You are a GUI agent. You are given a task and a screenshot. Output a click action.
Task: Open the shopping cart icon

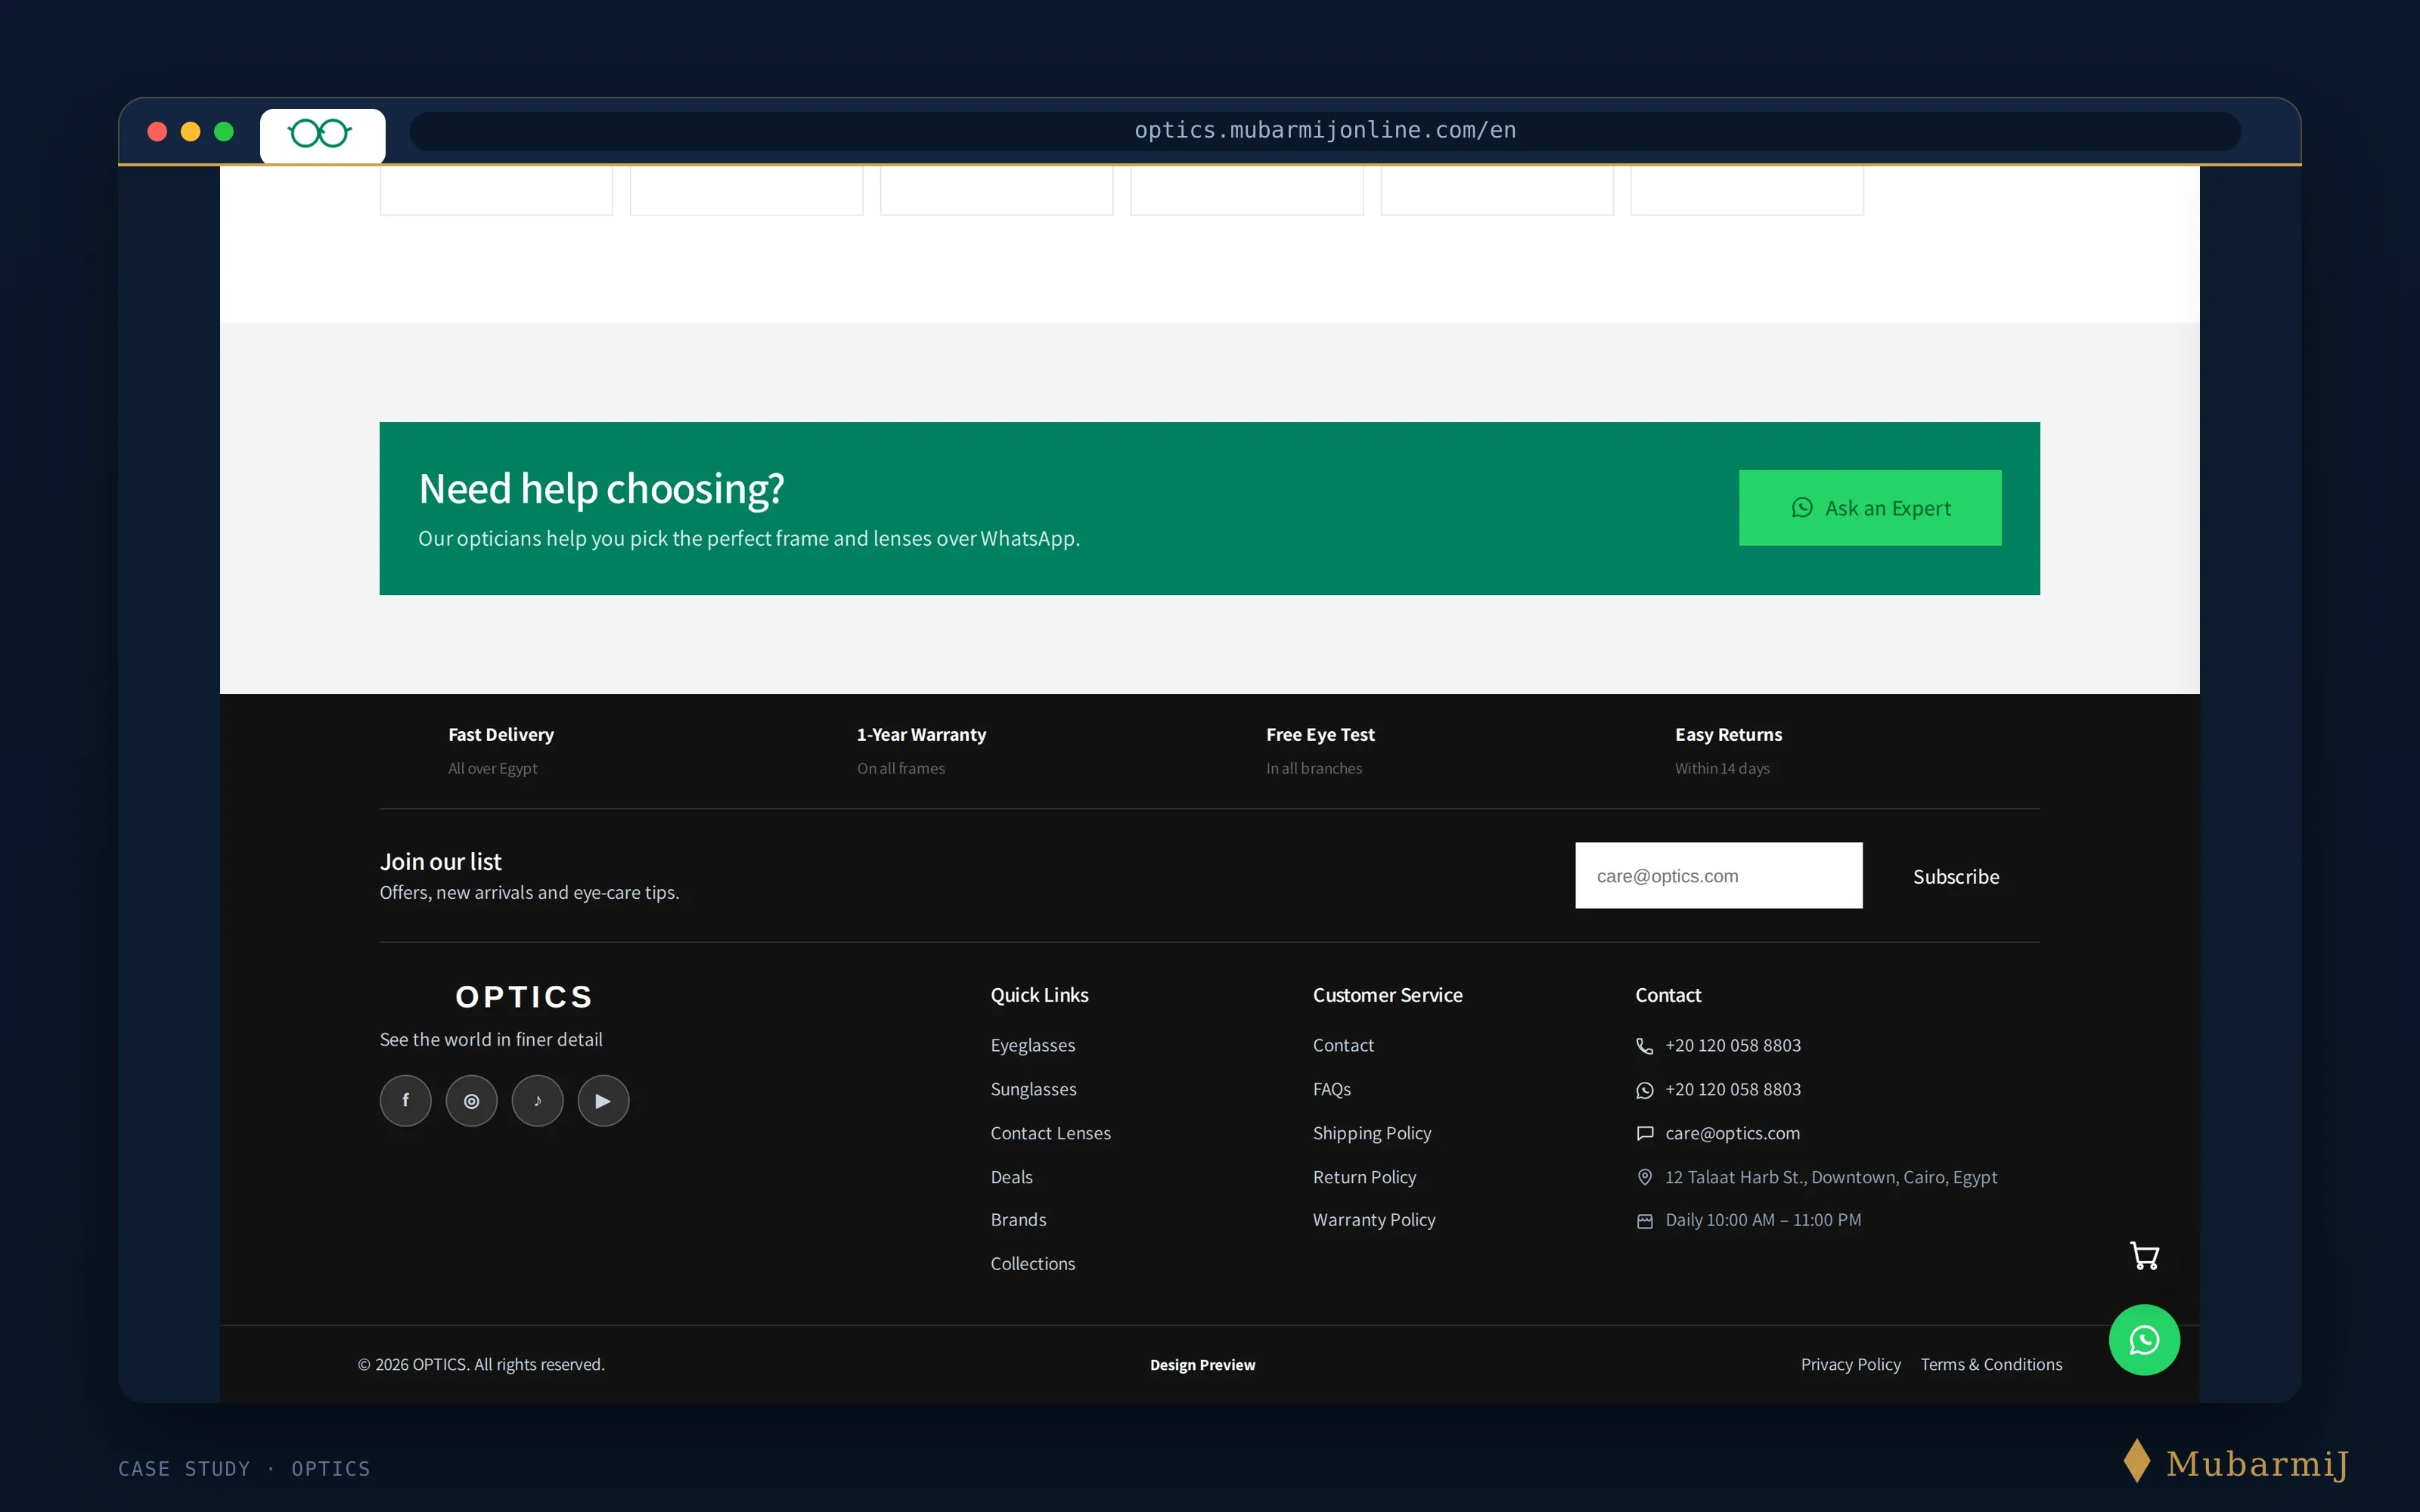click(x=2144, y=1255)
